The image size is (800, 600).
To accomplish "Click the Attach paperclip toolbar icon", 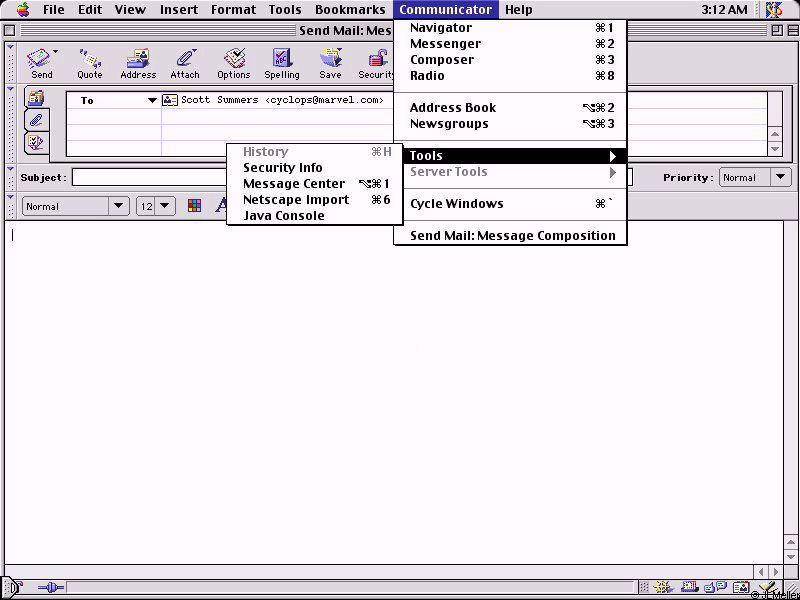I will click(x=185, y=59).
